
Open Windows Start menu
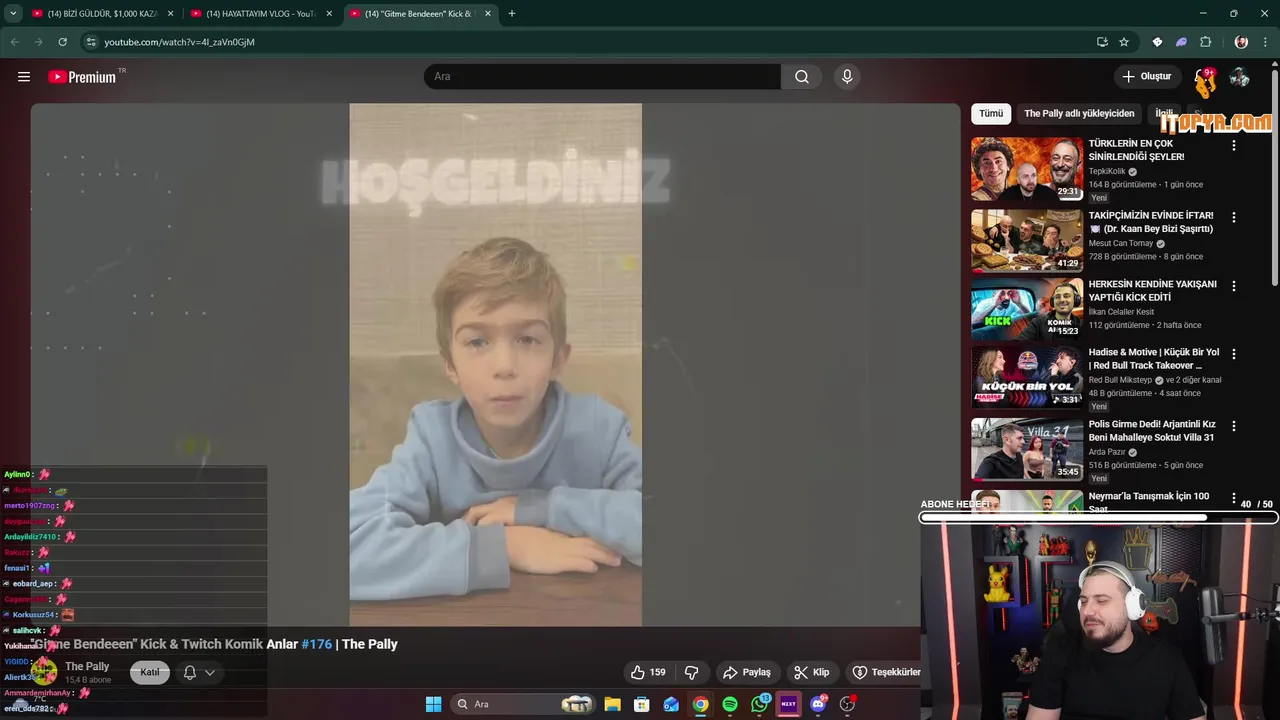pos(433,704)
